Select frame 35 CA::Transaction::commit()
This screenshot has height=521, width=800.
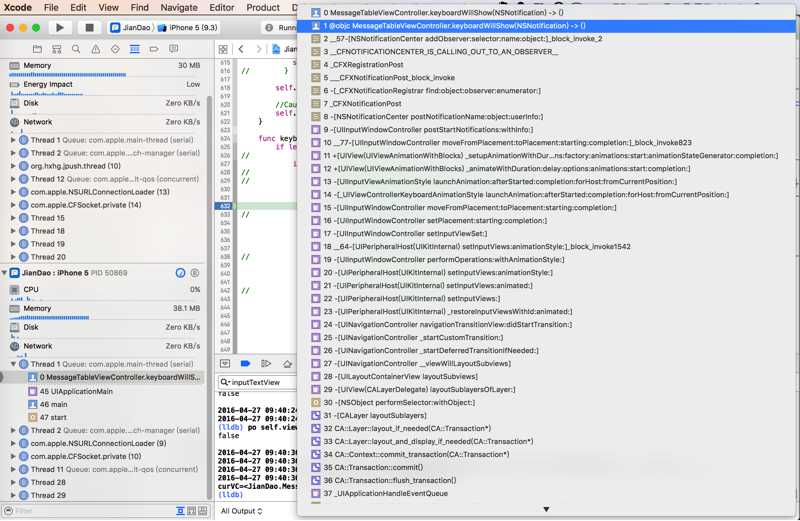pos(546,467)
